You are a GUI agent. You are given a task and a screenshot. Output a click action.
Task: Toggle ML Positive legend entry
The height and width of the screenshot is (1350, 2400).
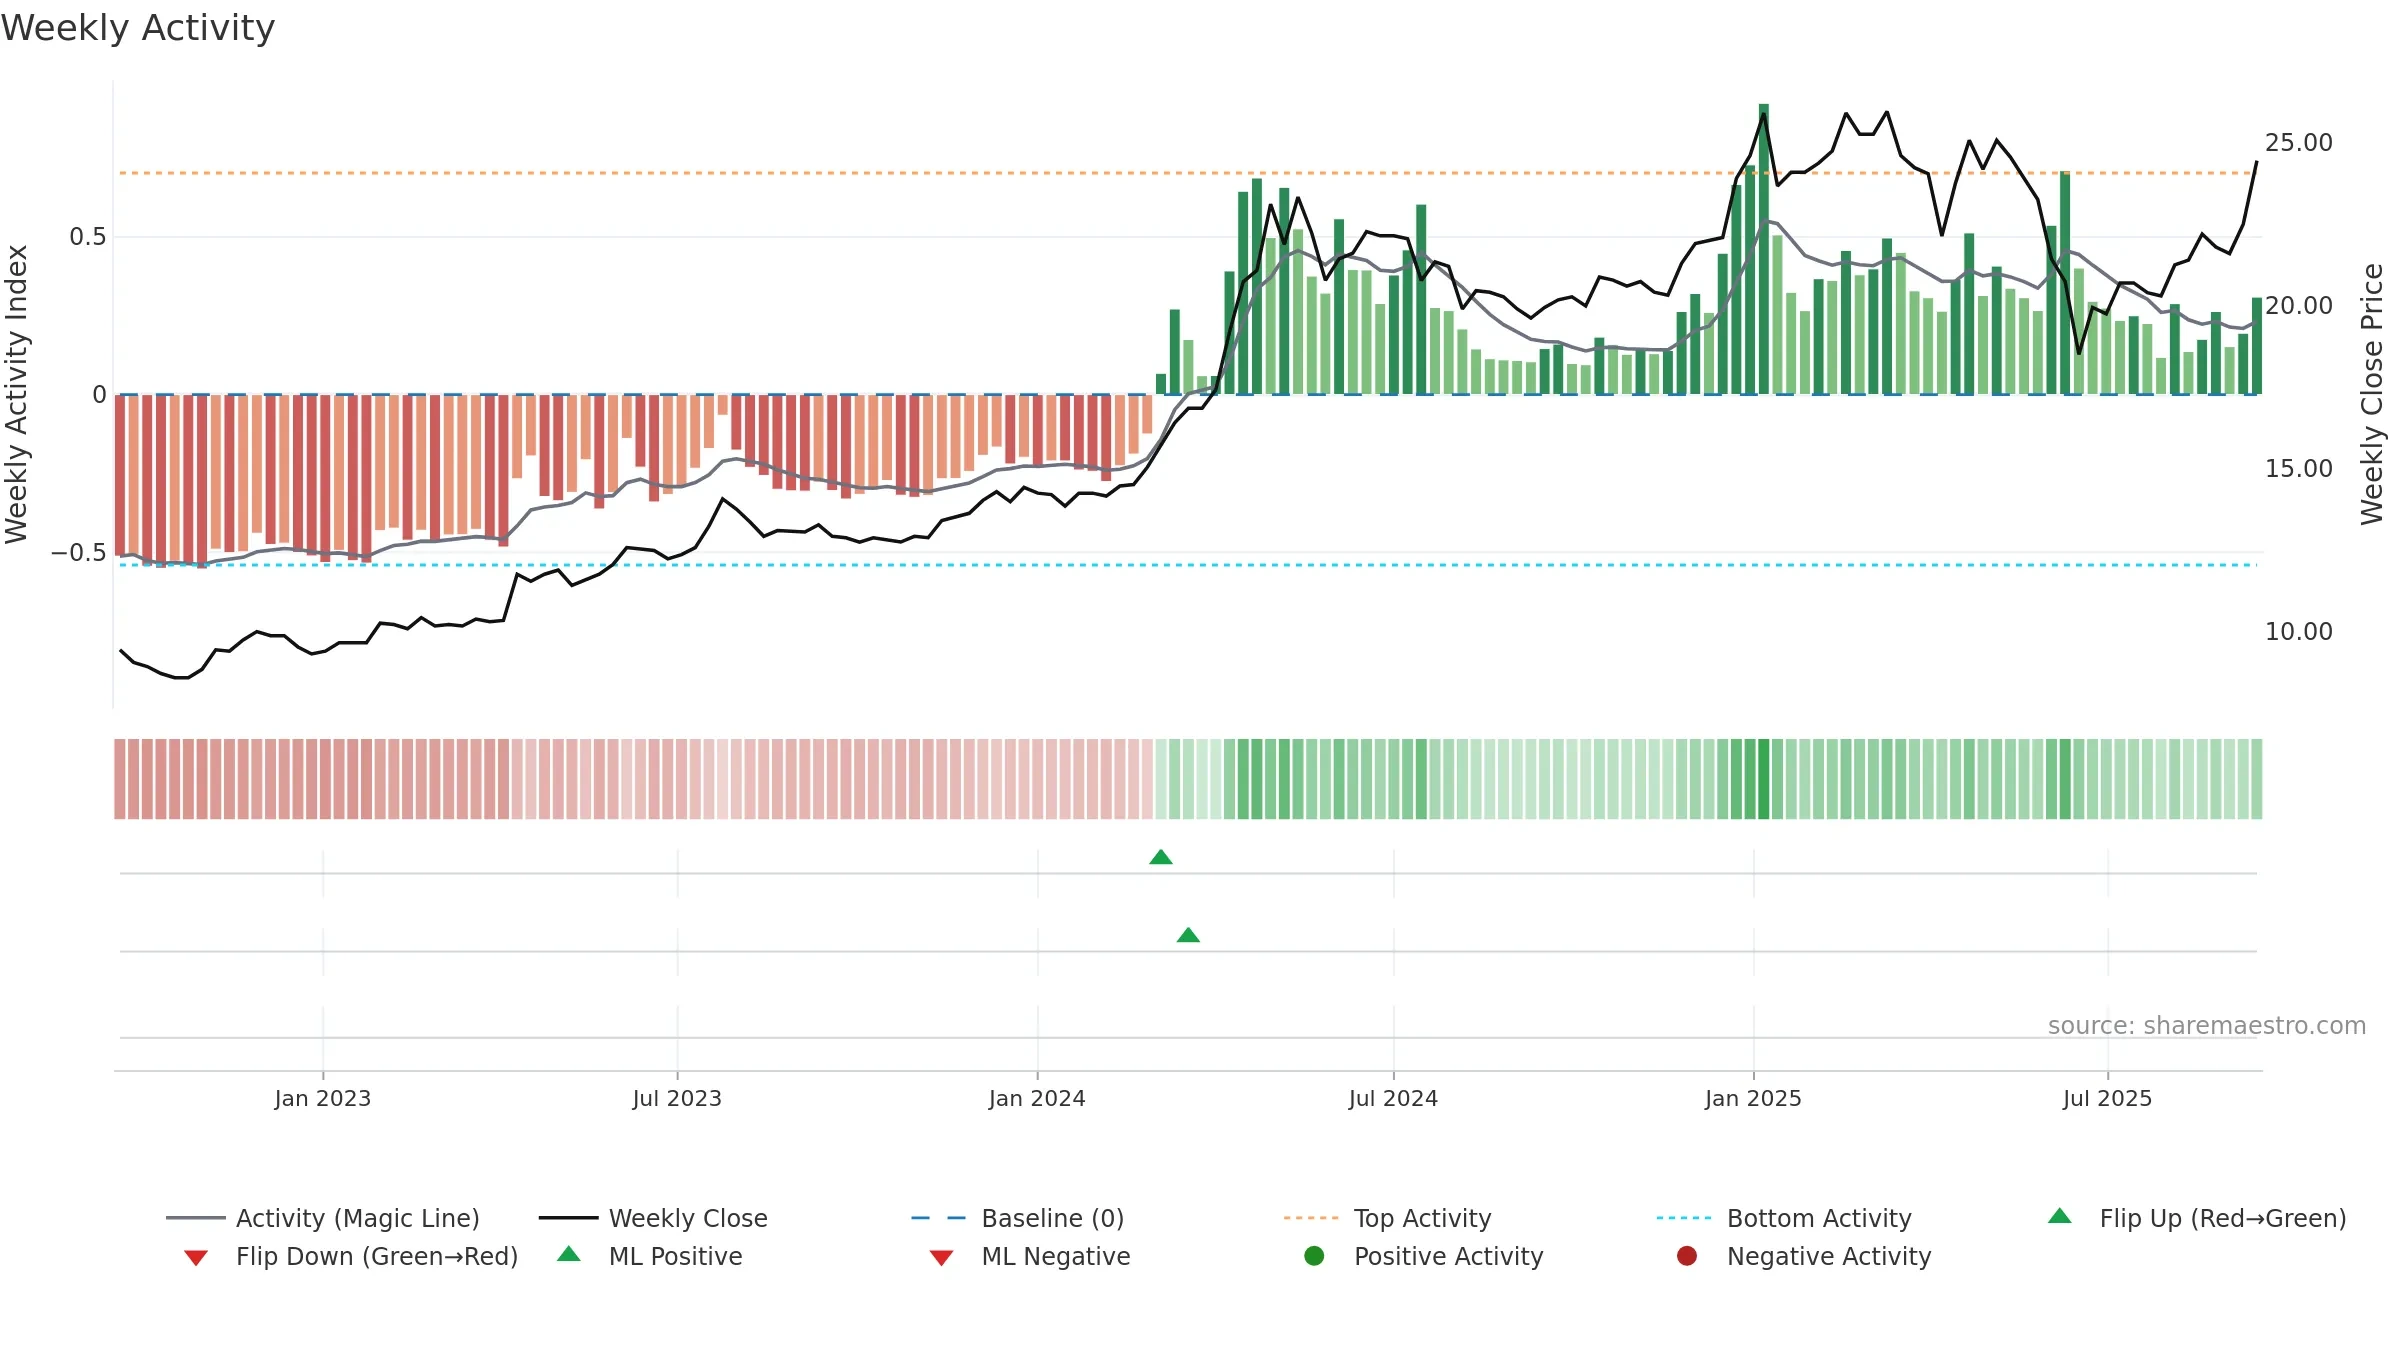pyautogui.click(x=650, y=1256)
